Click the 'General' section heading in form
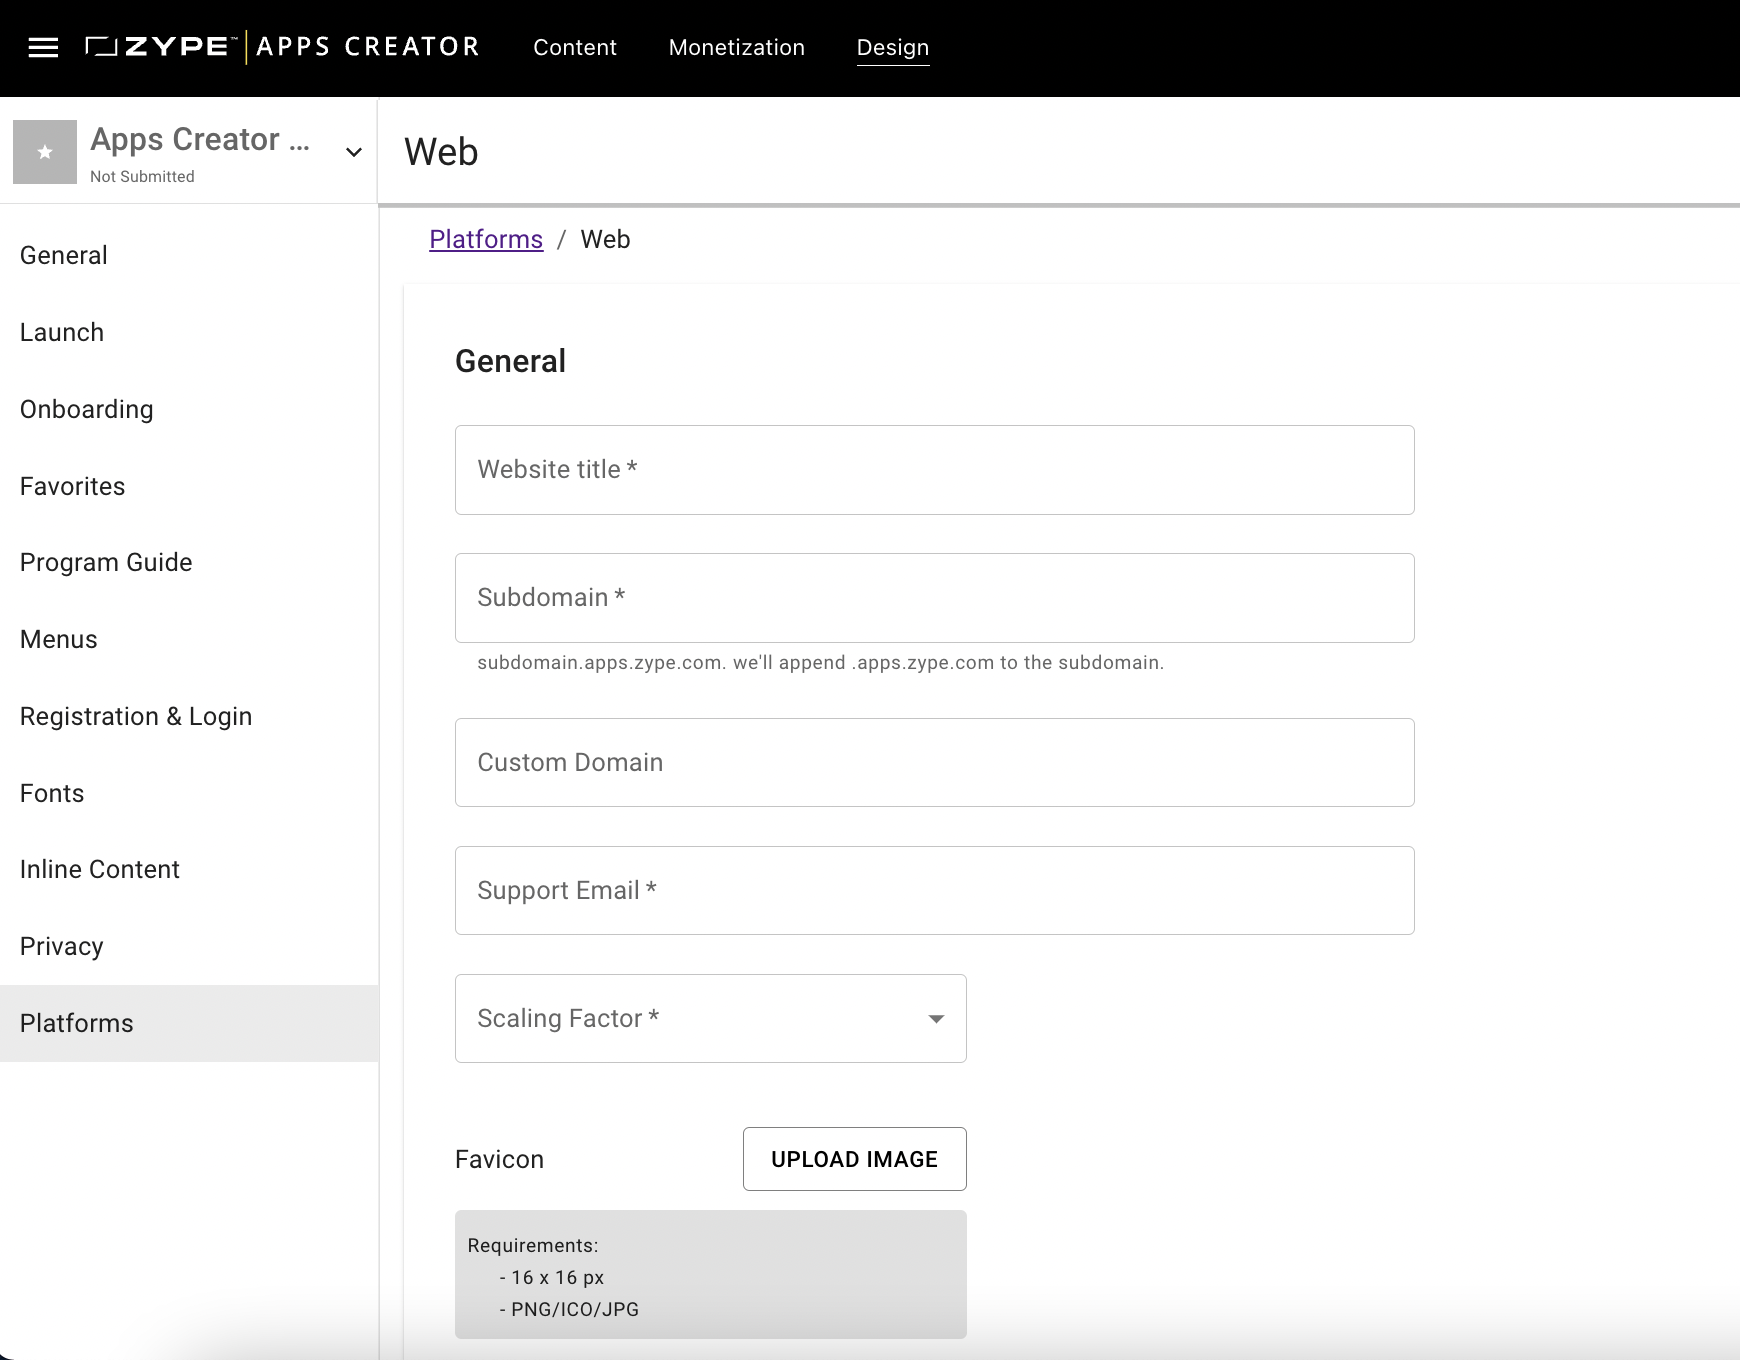 tap(510, 361)
